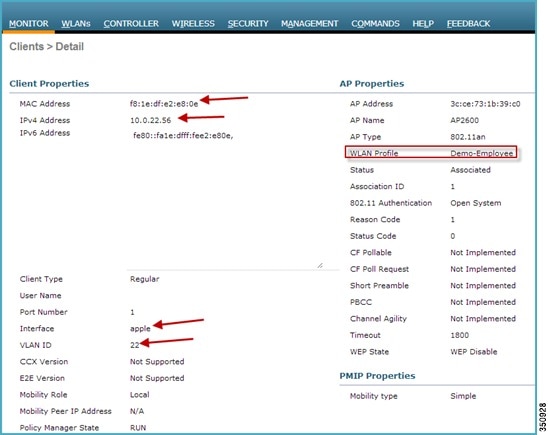
Task: Select the MANAGEMENT menu
Action: pyautogui.click(x=310, y=24)
